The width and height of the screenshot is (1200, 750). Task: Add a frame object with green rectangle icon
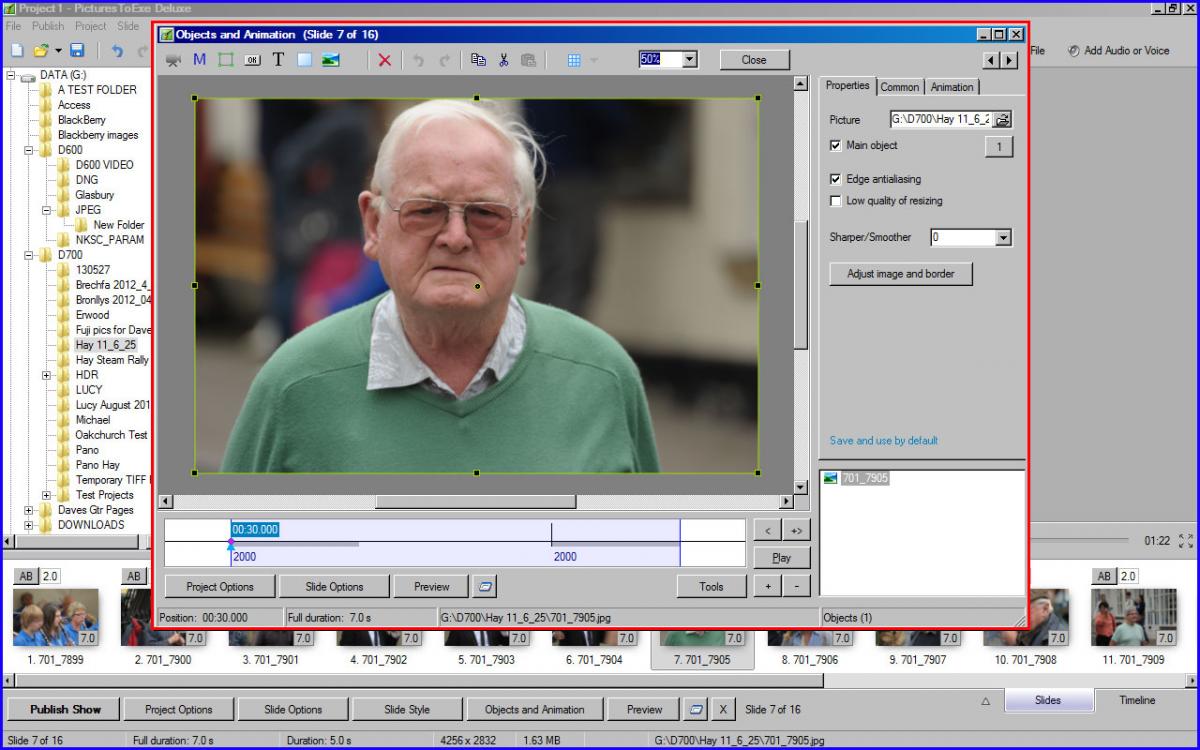(225, 60)
